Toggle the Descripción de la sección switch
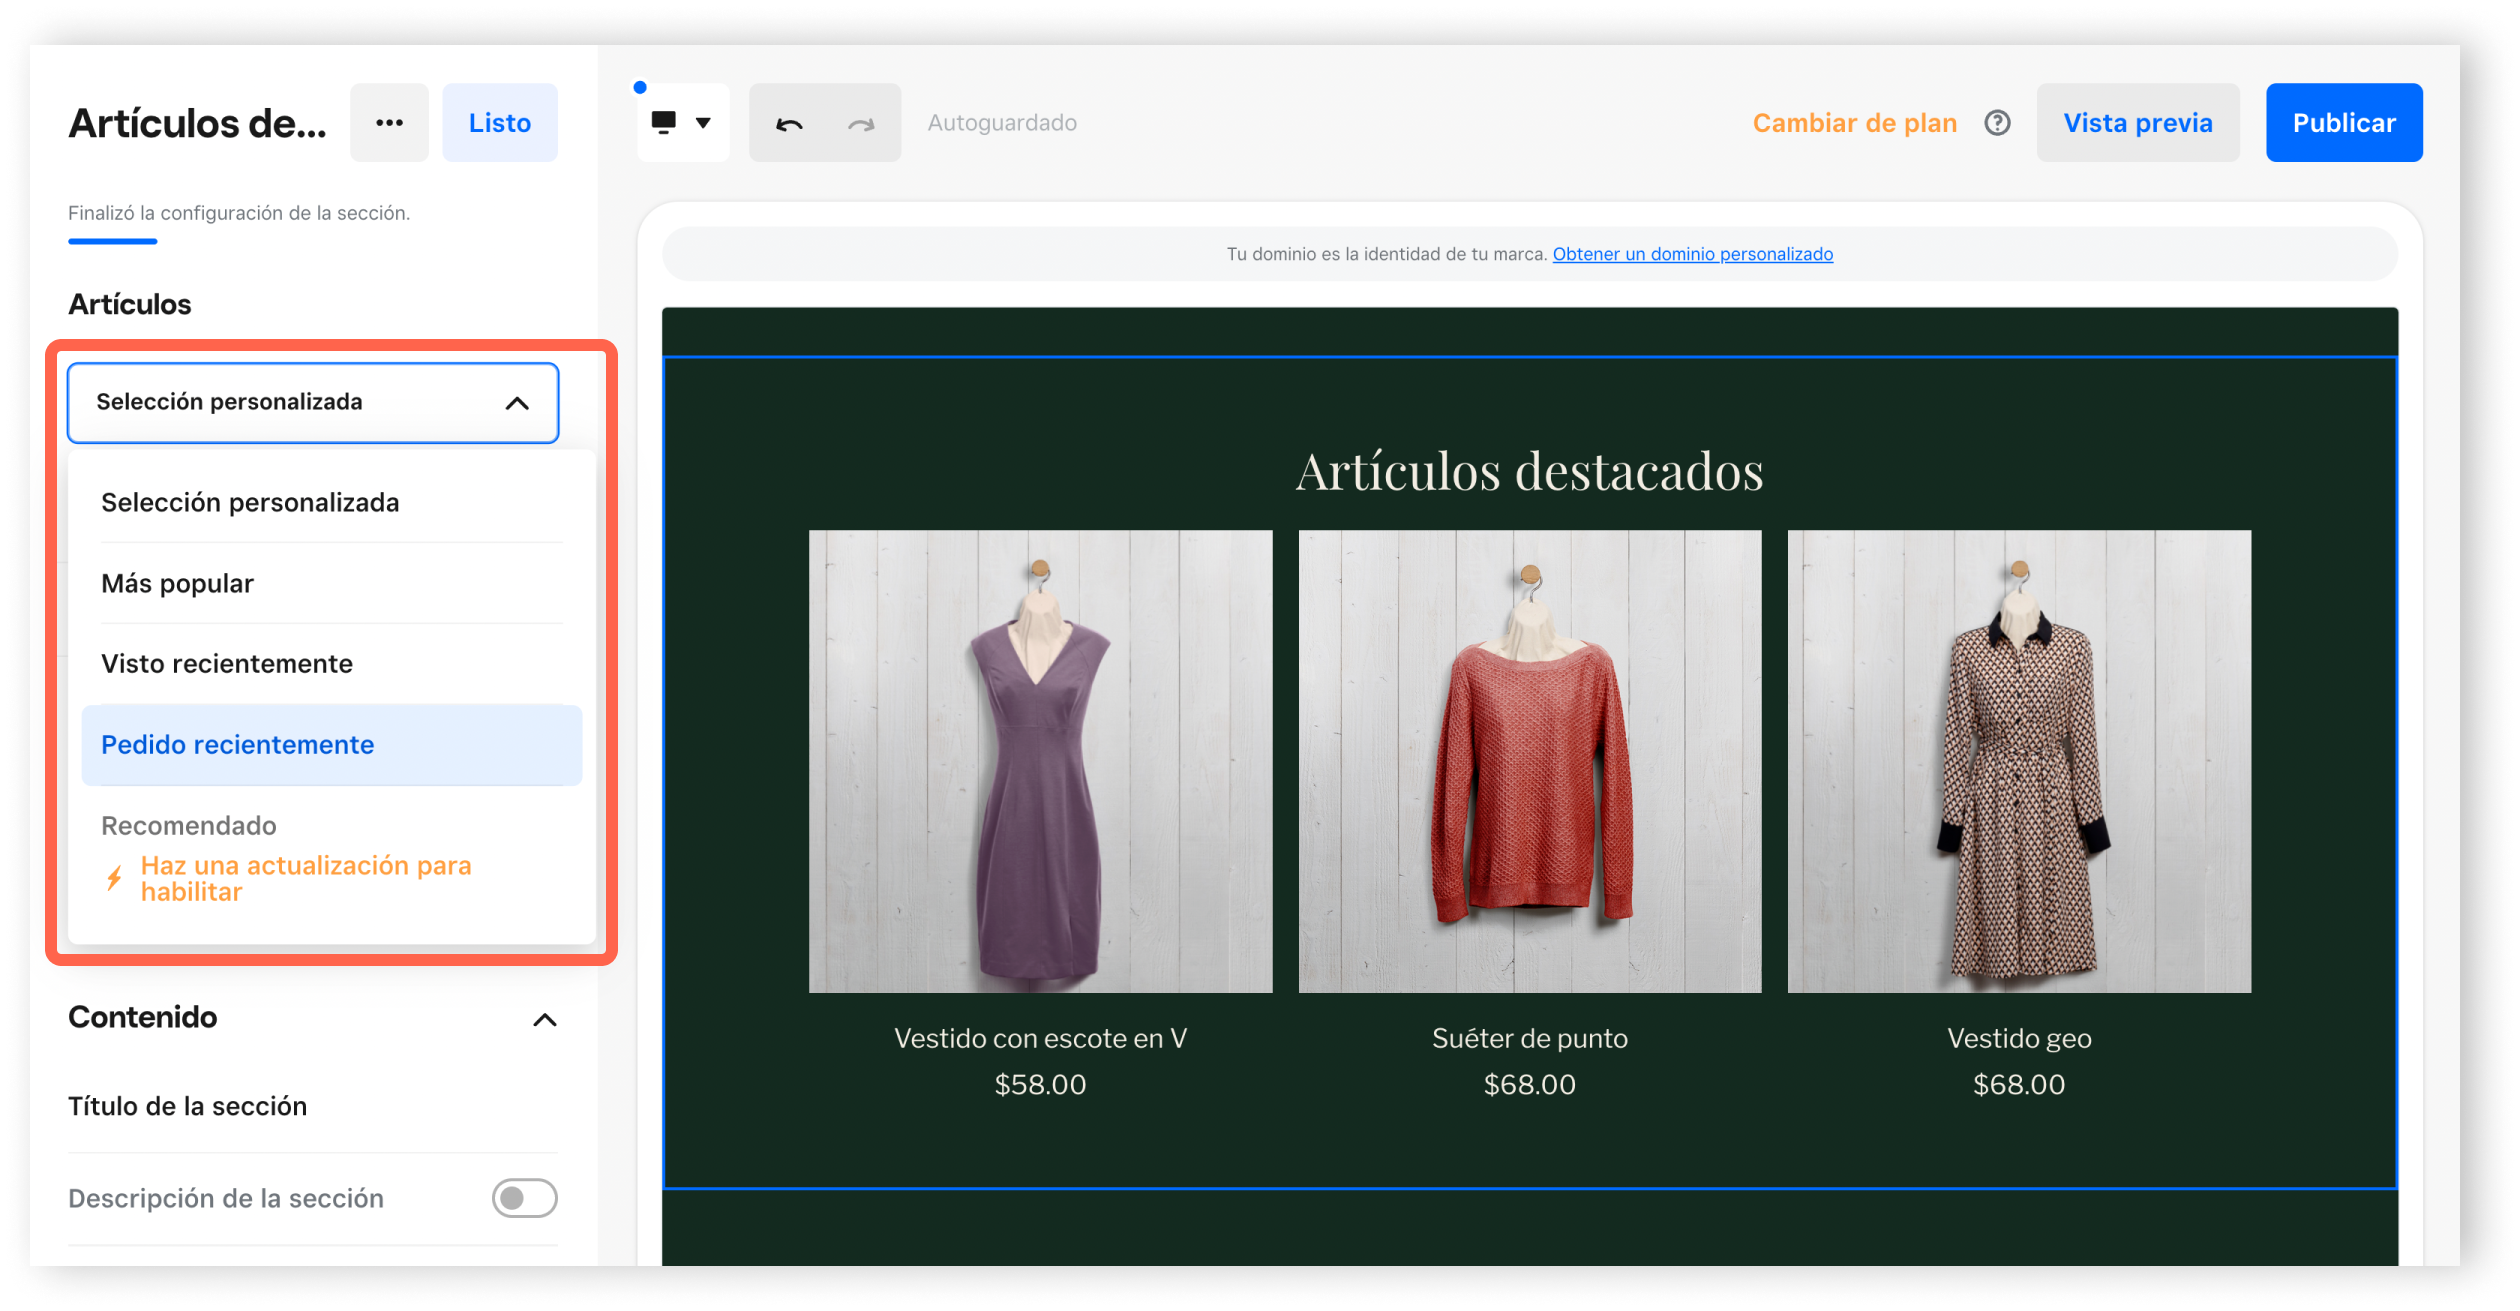This screenshot has width=2520, height=1311. coord(524,1198)
